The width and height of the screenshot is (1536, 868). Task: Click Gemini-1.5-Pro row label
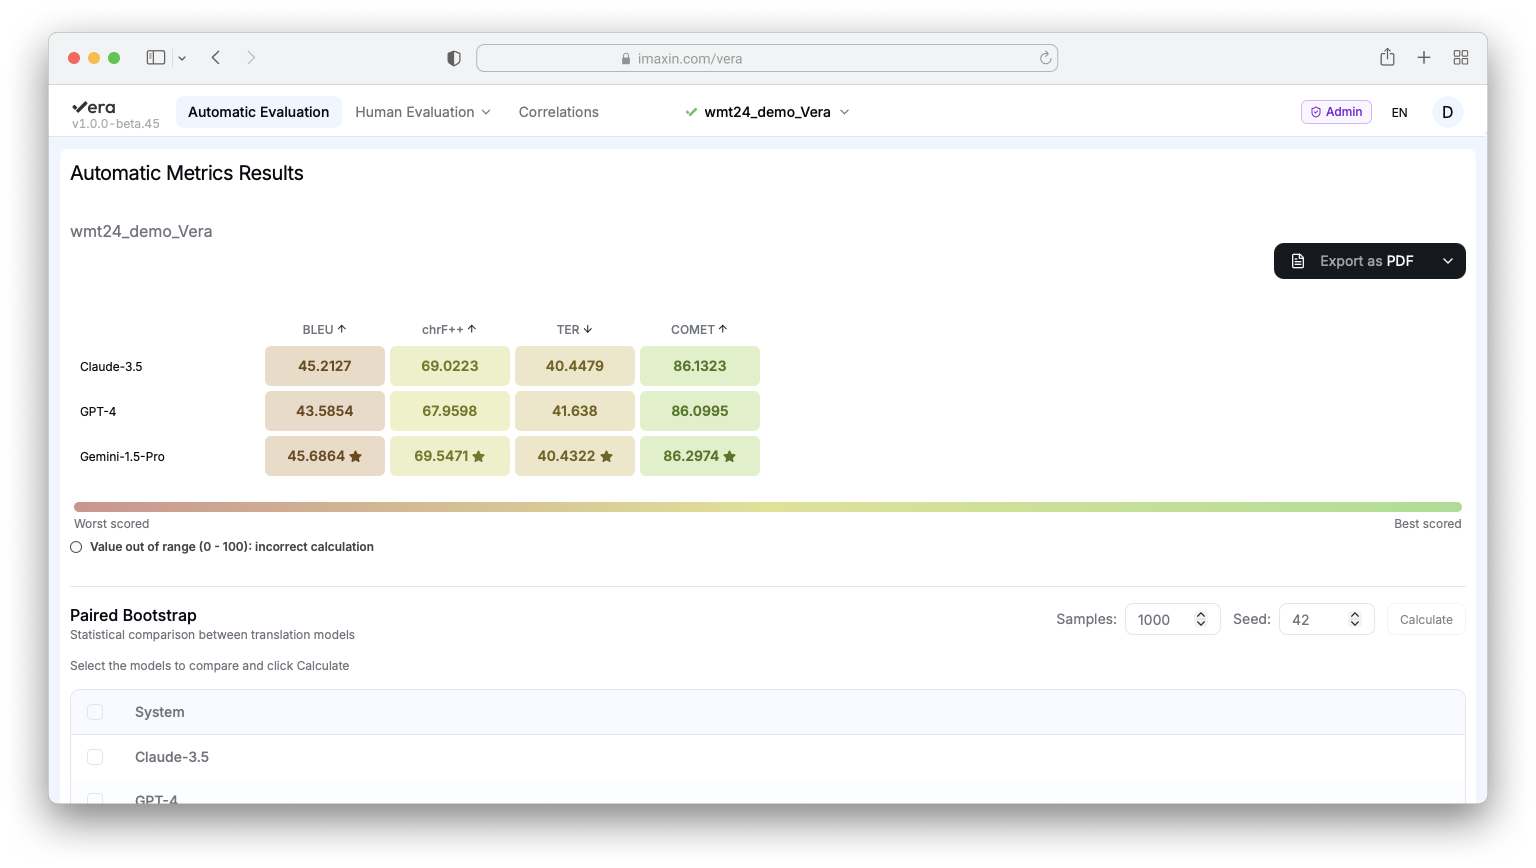click(x=122, y=457)
